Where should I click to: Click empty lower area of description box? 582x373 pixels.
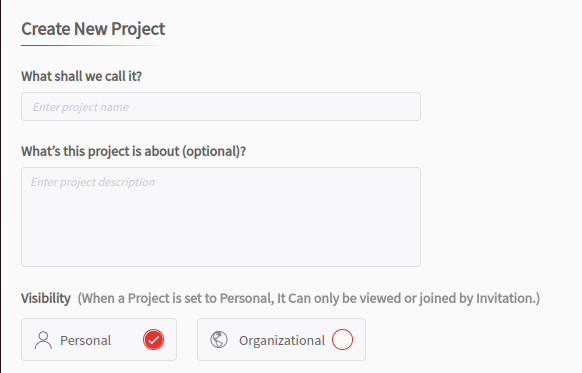tap(221, 238)
